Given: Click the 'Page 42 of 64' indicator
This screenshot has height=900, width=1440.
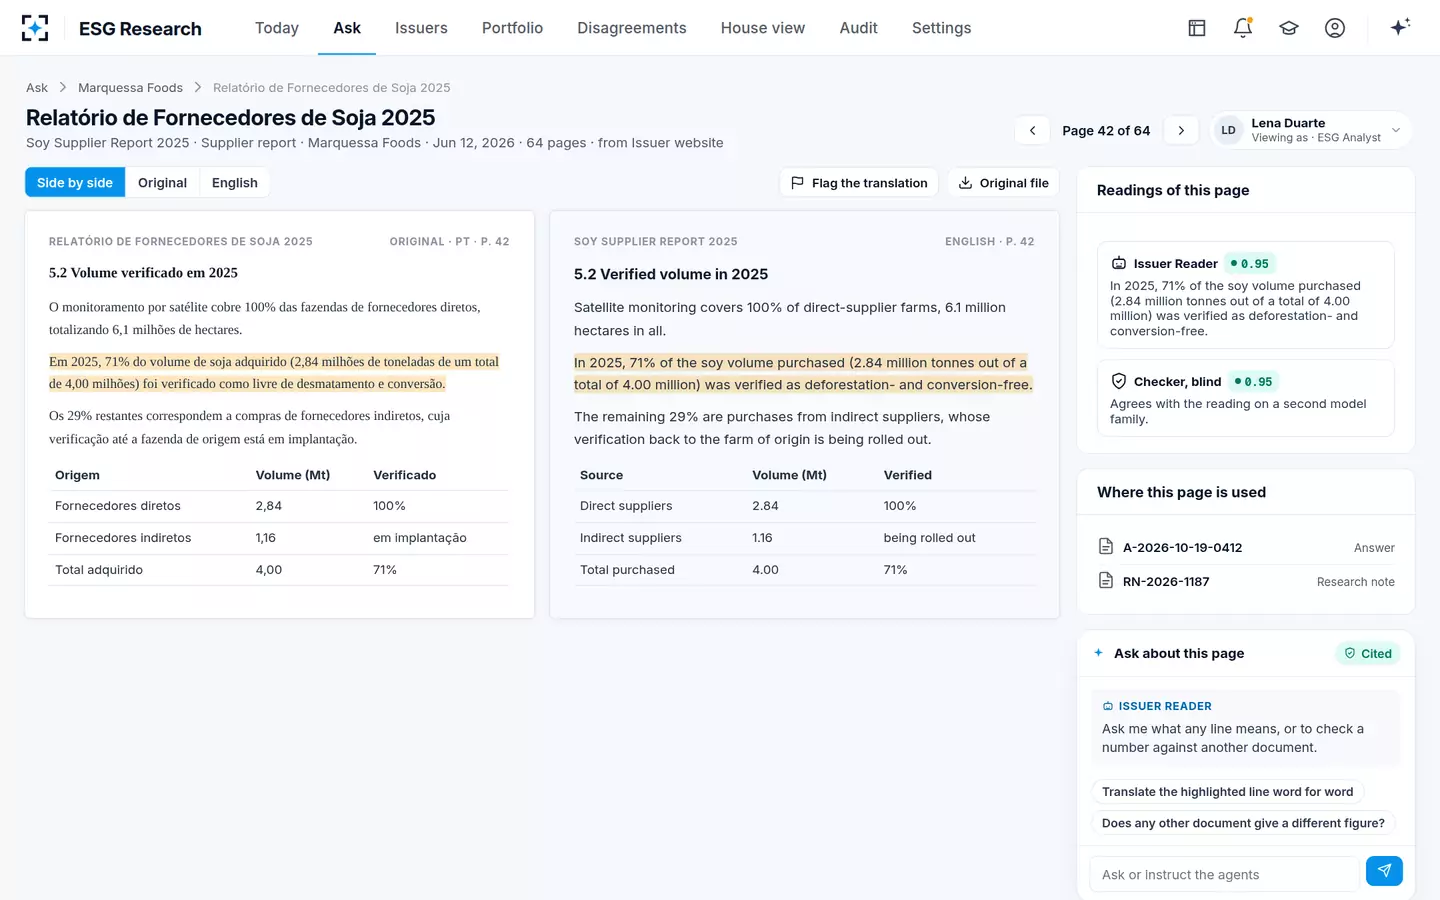Looking at the screenshot, I should (x=1106, y=131).
